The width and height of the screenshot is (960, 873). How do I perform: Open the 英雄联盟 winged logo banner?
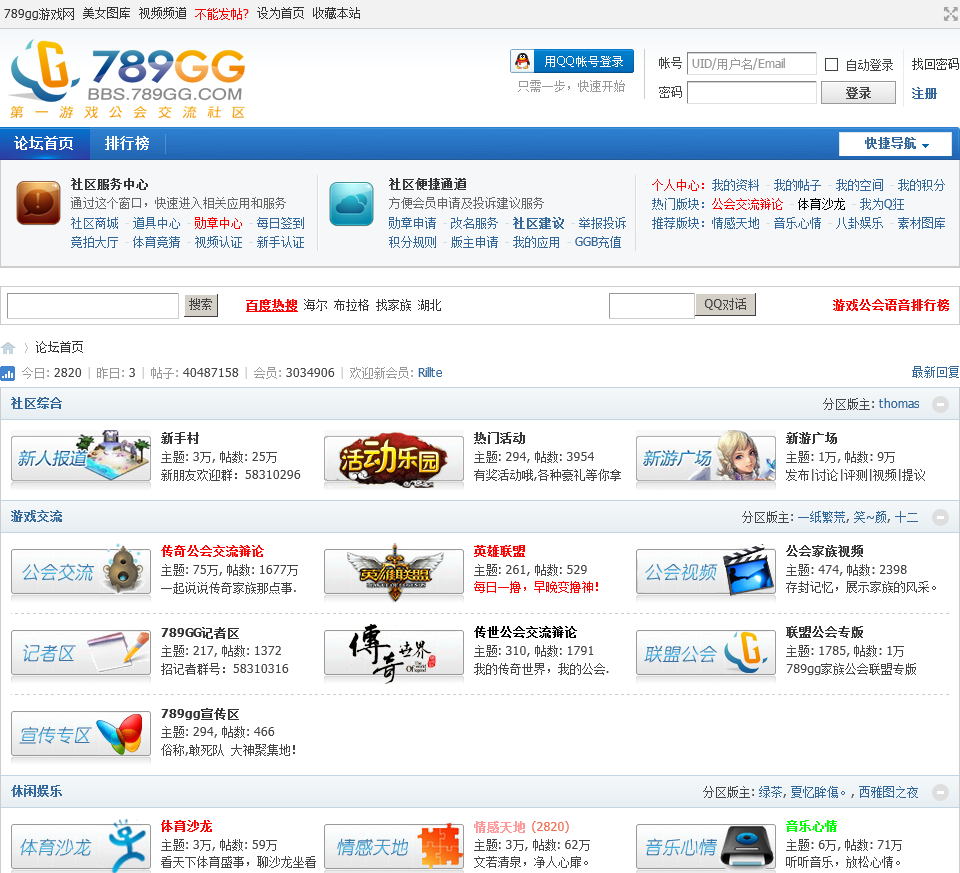tap(394, 572)
